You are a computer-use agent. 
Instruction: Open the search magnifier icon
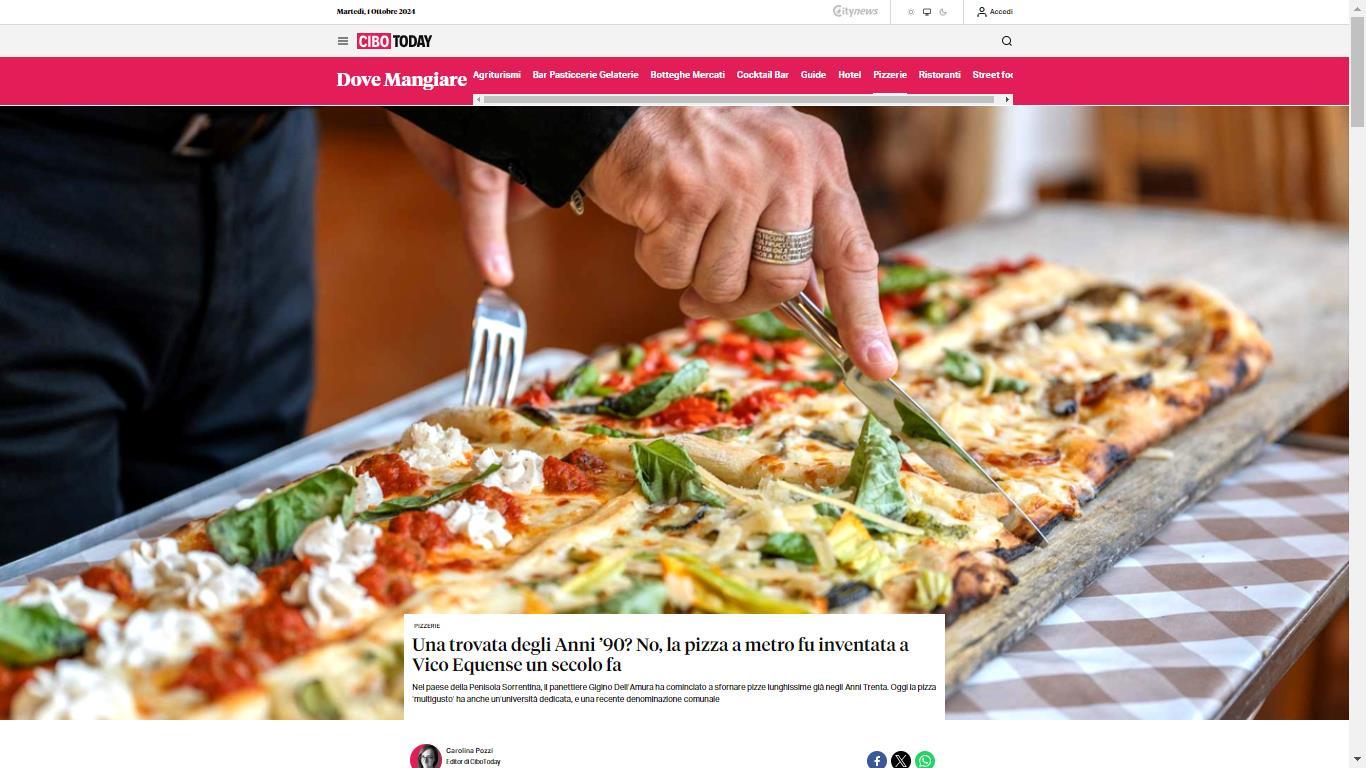pyautogui.click(x=1007, y=41)
